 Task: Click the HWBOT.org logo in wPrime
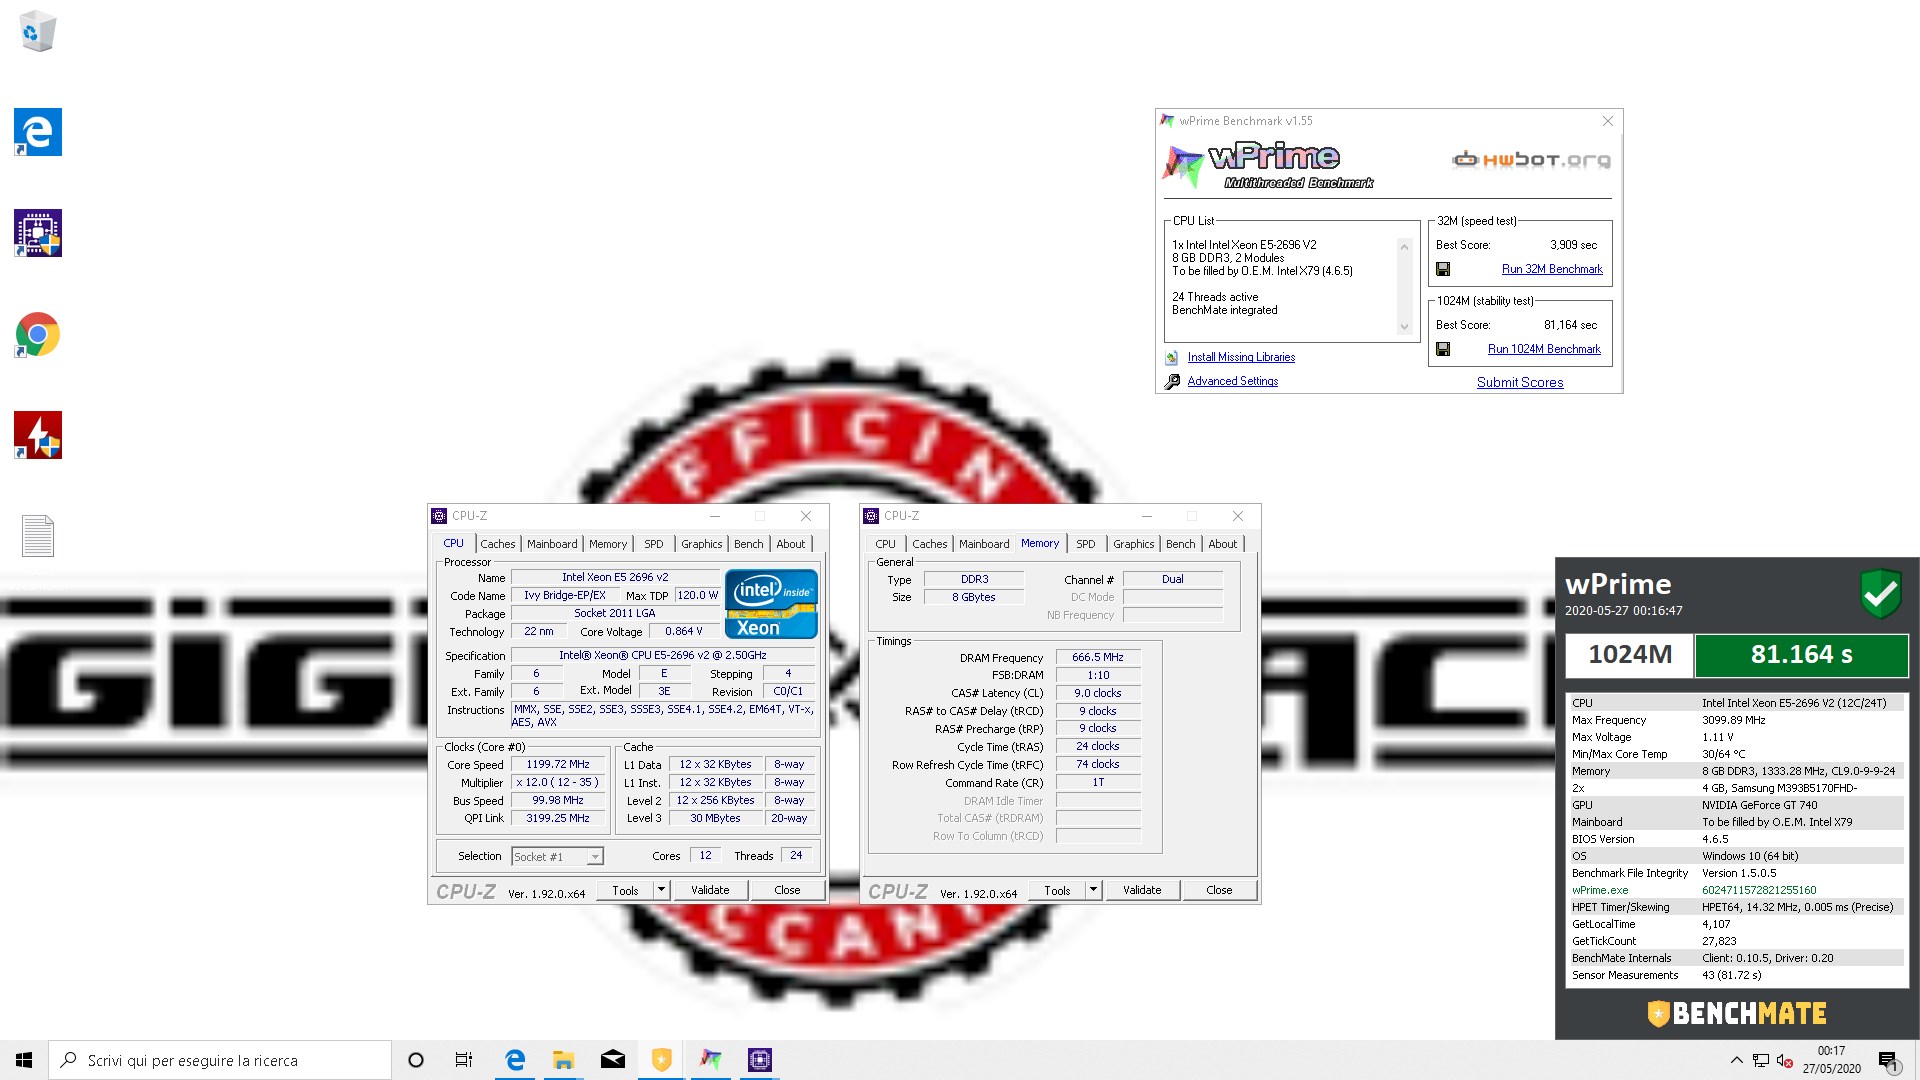tap(1531, 159)
